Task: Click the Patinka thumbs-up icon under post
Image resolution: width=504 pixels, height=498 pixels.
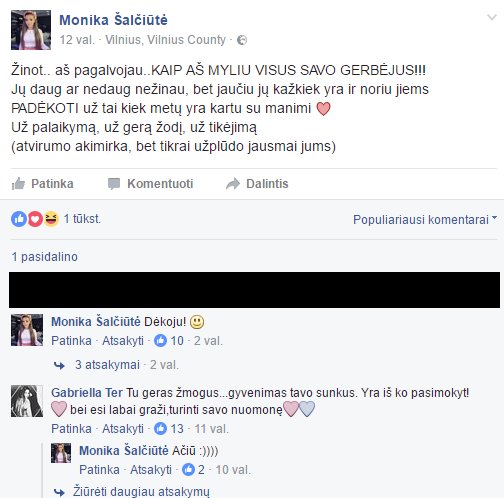Action: (x=18, y=184)
